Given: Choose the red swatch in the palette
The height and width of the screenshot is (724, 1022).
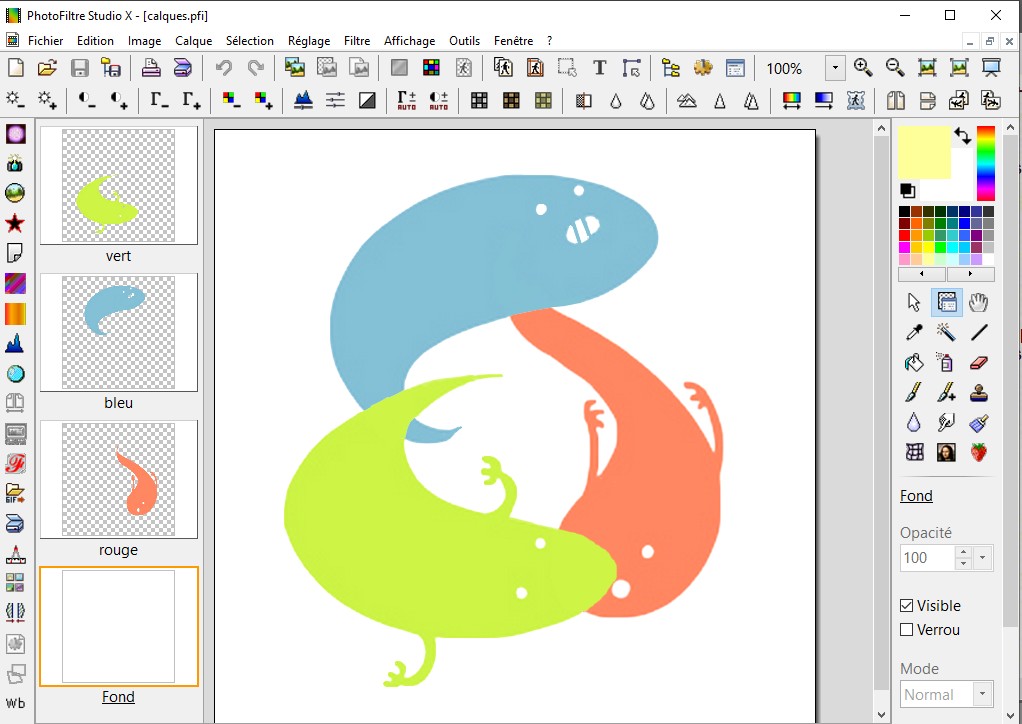Looking at the screenshot, I should [905, 235].
